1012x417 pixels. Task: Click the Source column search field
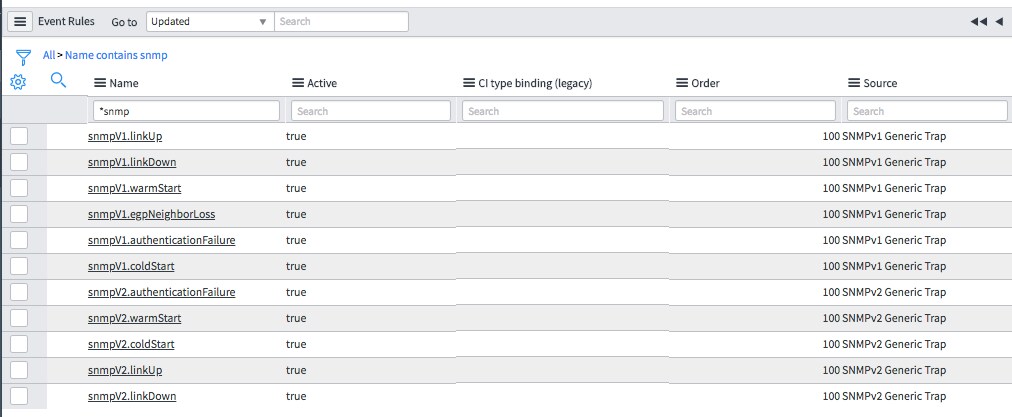coord(927,111)
